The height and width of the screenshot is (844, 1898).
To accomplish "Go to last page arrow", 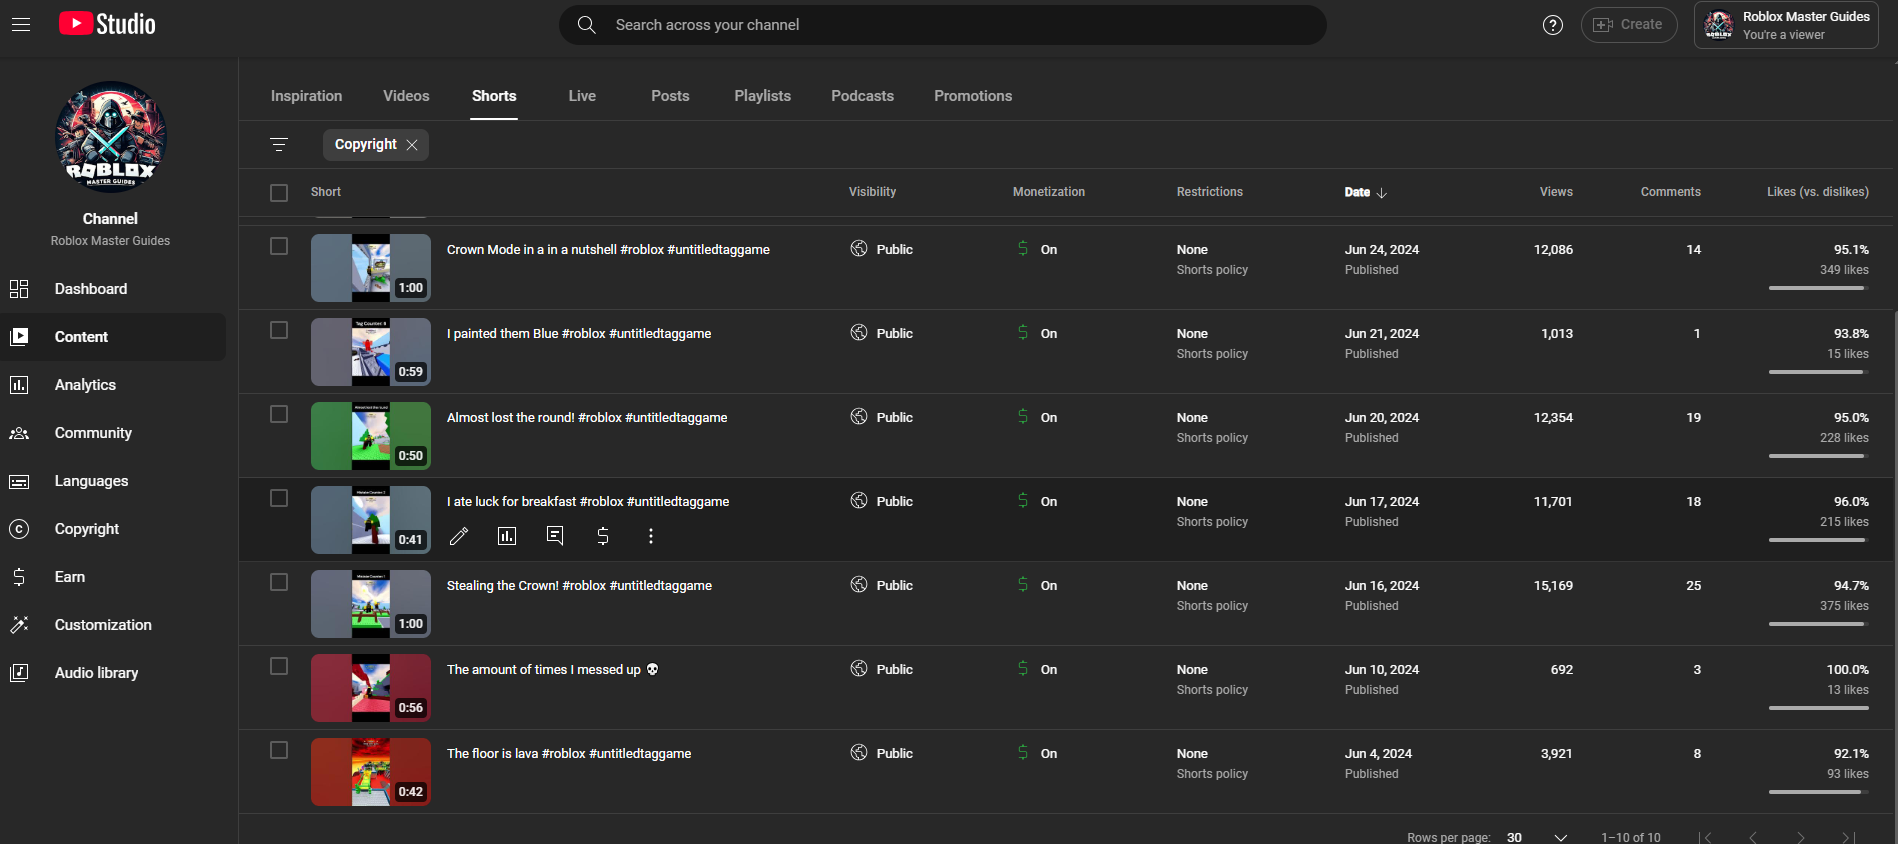I will tap(1849, 838).
